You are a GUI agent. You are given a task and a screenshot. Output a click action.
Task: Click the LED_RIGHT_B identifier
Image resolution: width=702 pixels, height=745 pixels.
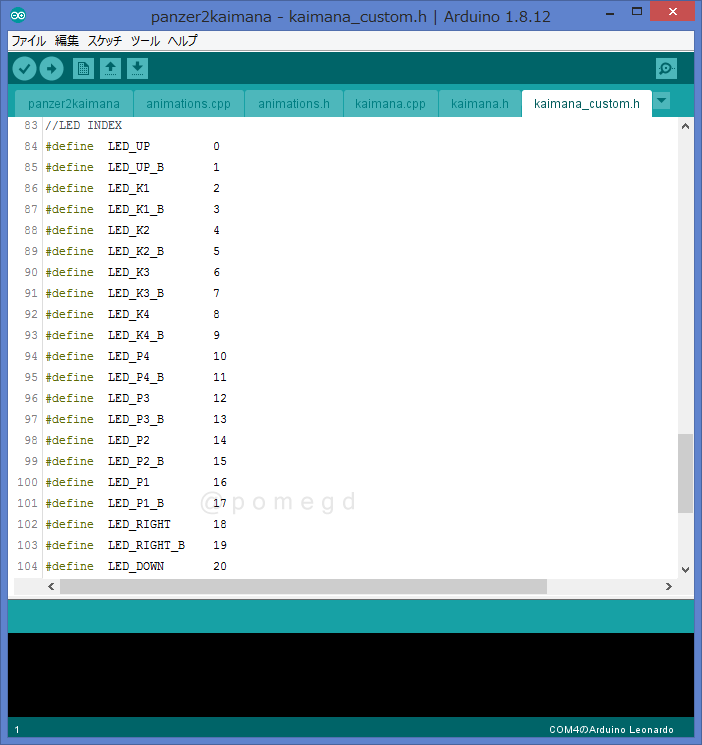(146, 545)
